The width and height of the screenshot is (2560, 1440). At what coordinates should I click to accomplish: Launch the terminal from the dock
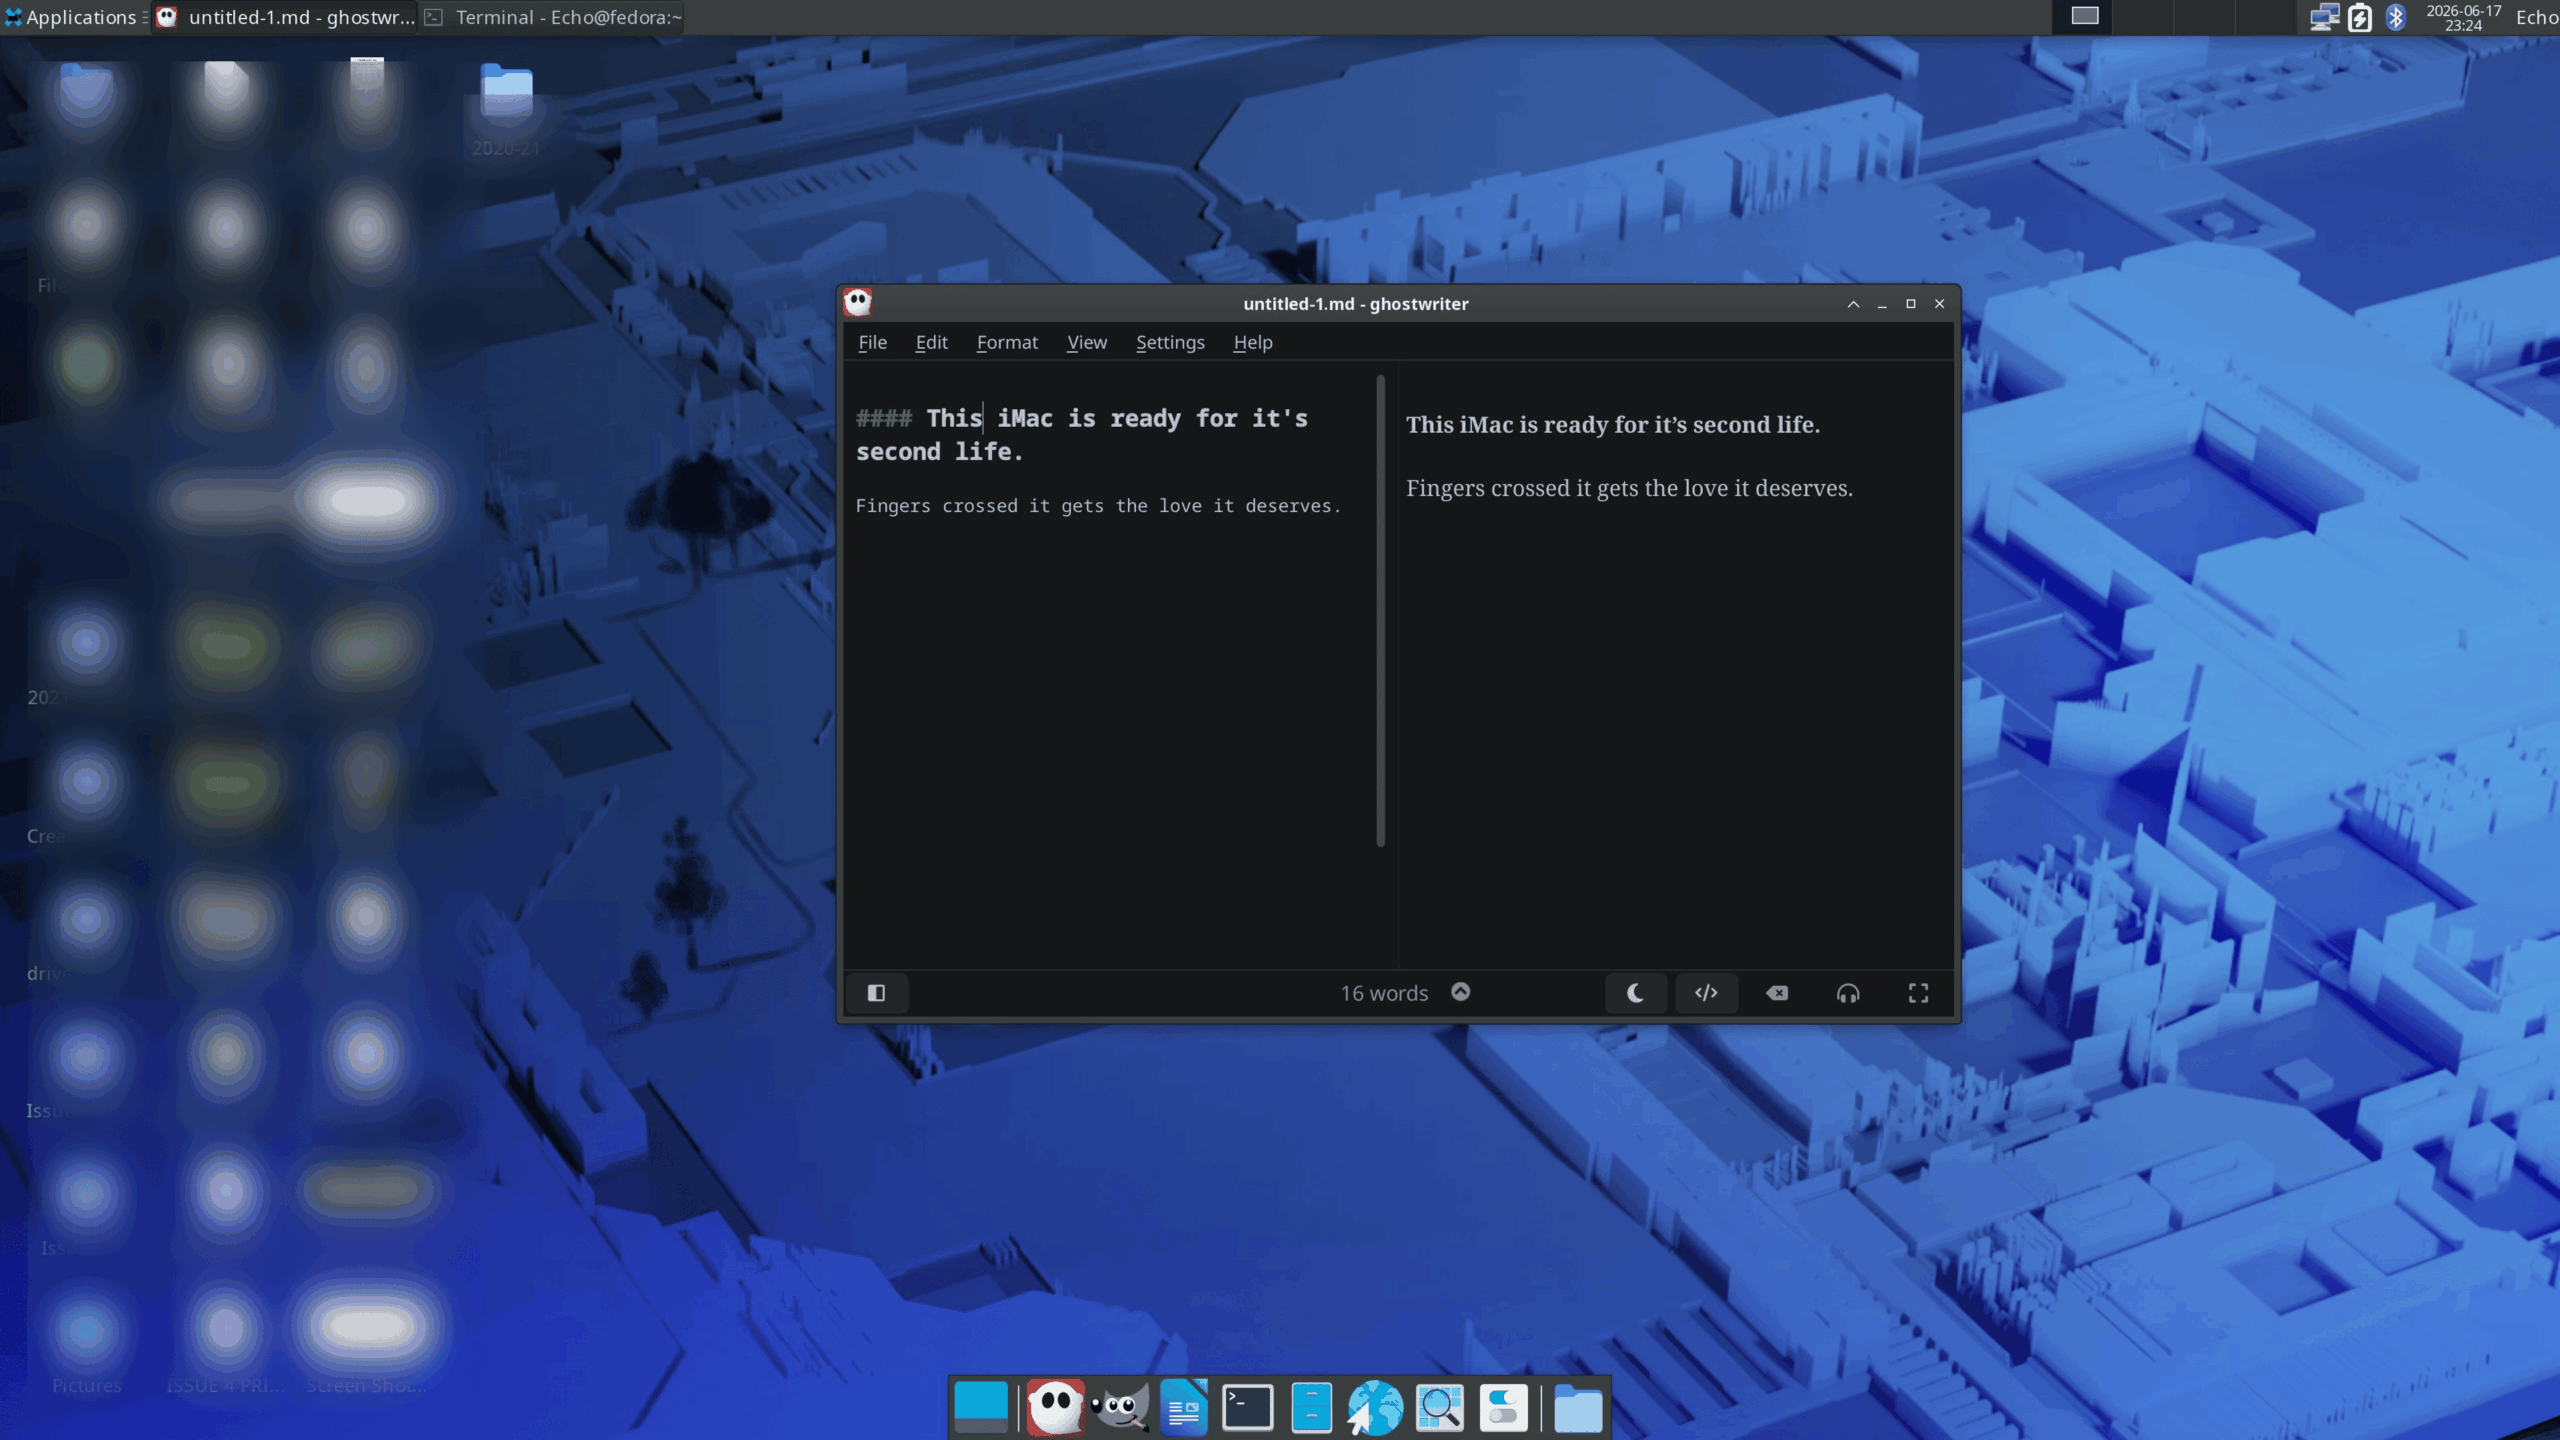click(1248, 1407)
